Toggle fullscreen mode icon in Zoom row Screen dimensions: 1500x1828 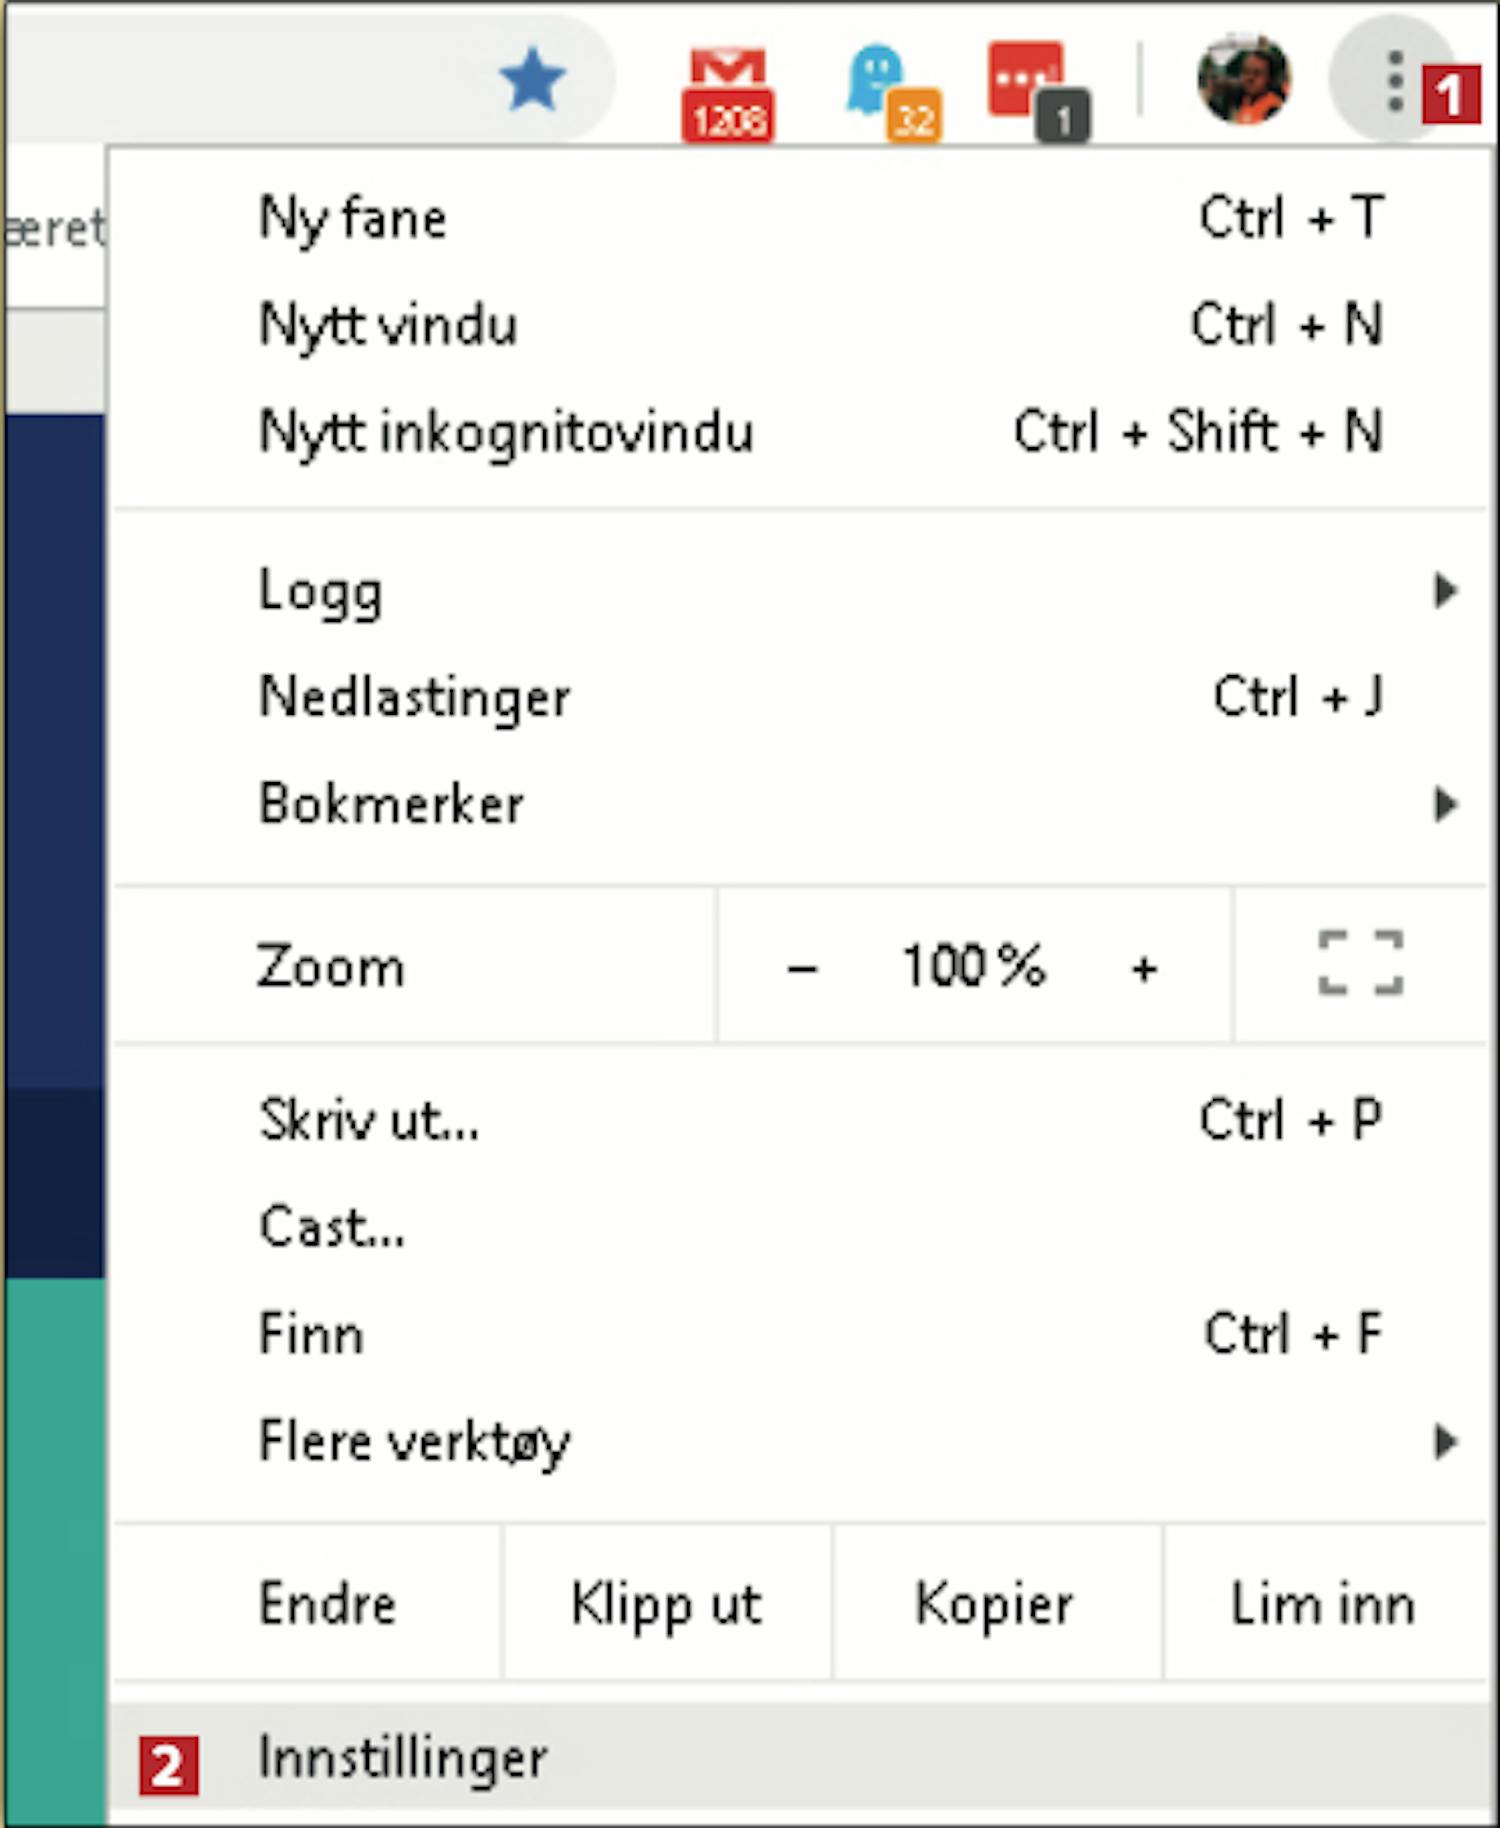point(1360,964)
